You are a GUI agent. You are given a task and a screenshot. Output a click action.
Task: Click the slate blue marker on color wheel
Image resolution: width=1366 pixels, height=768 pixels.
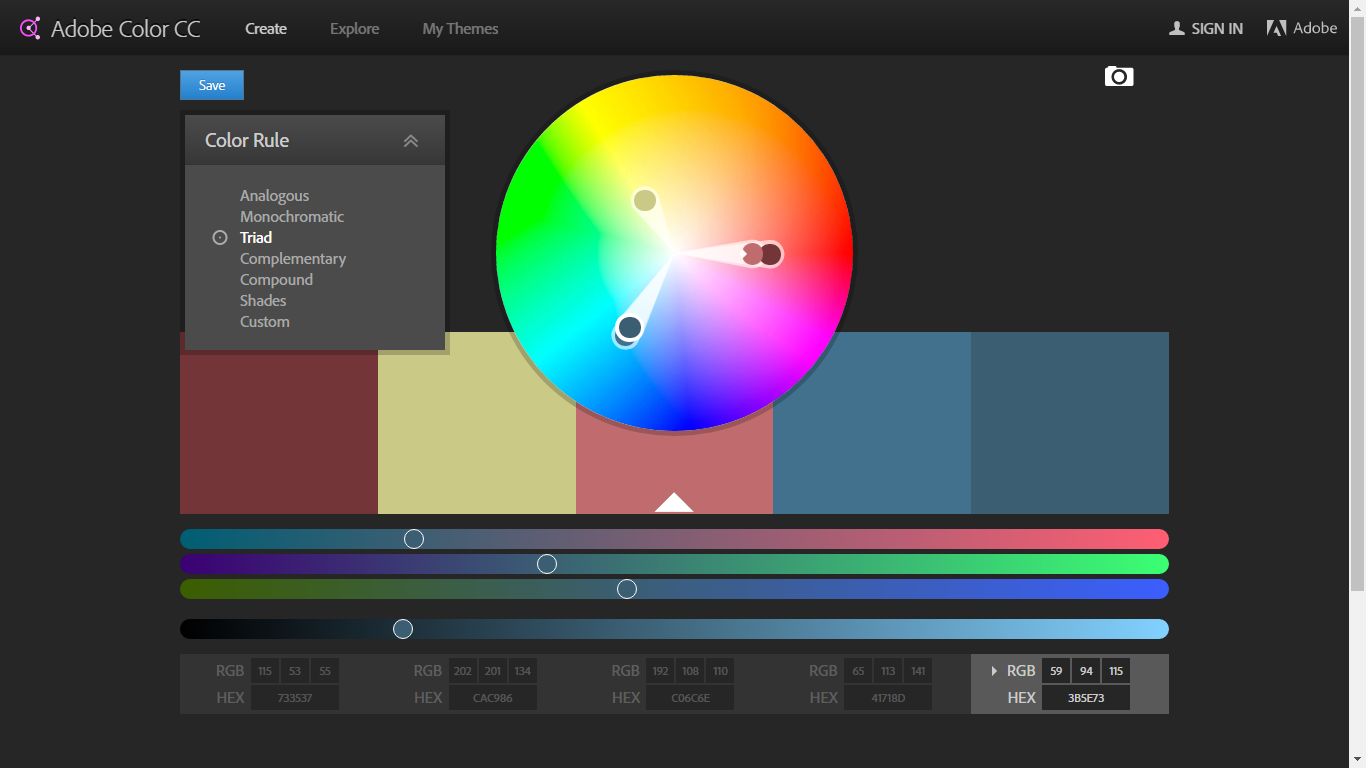tap(629, 327)
